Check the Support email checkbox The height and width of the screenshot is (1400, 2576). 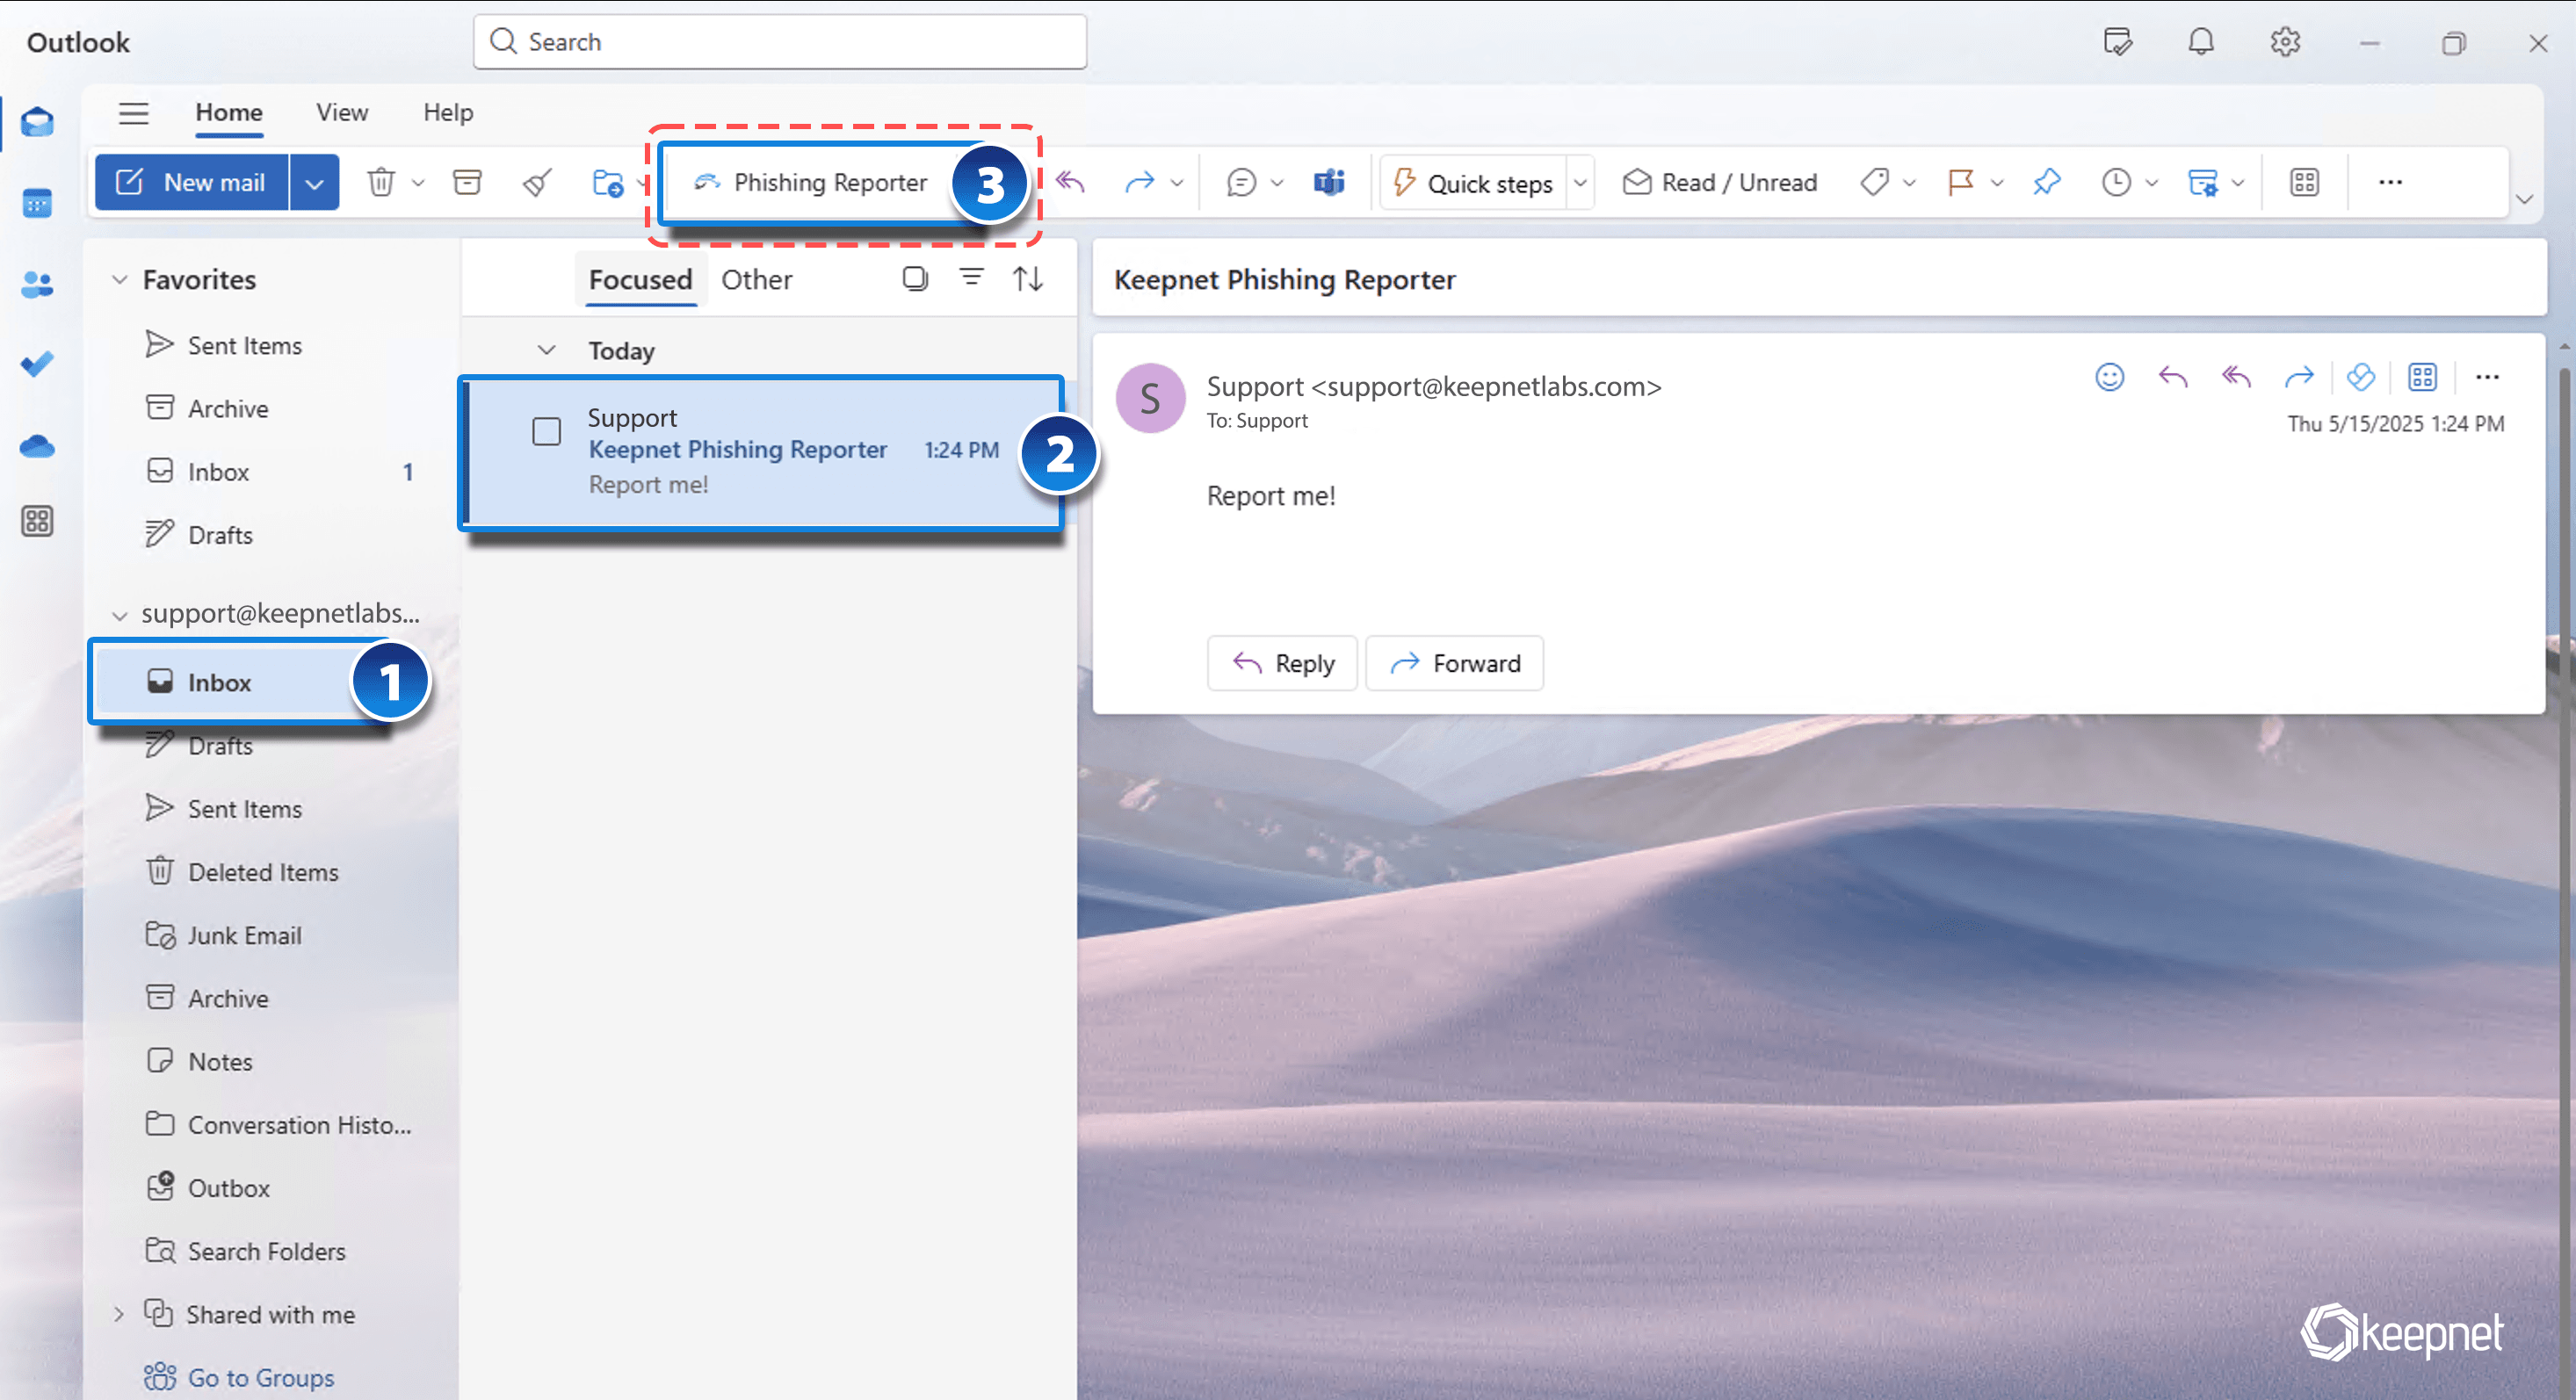click(x=546, y=432)
